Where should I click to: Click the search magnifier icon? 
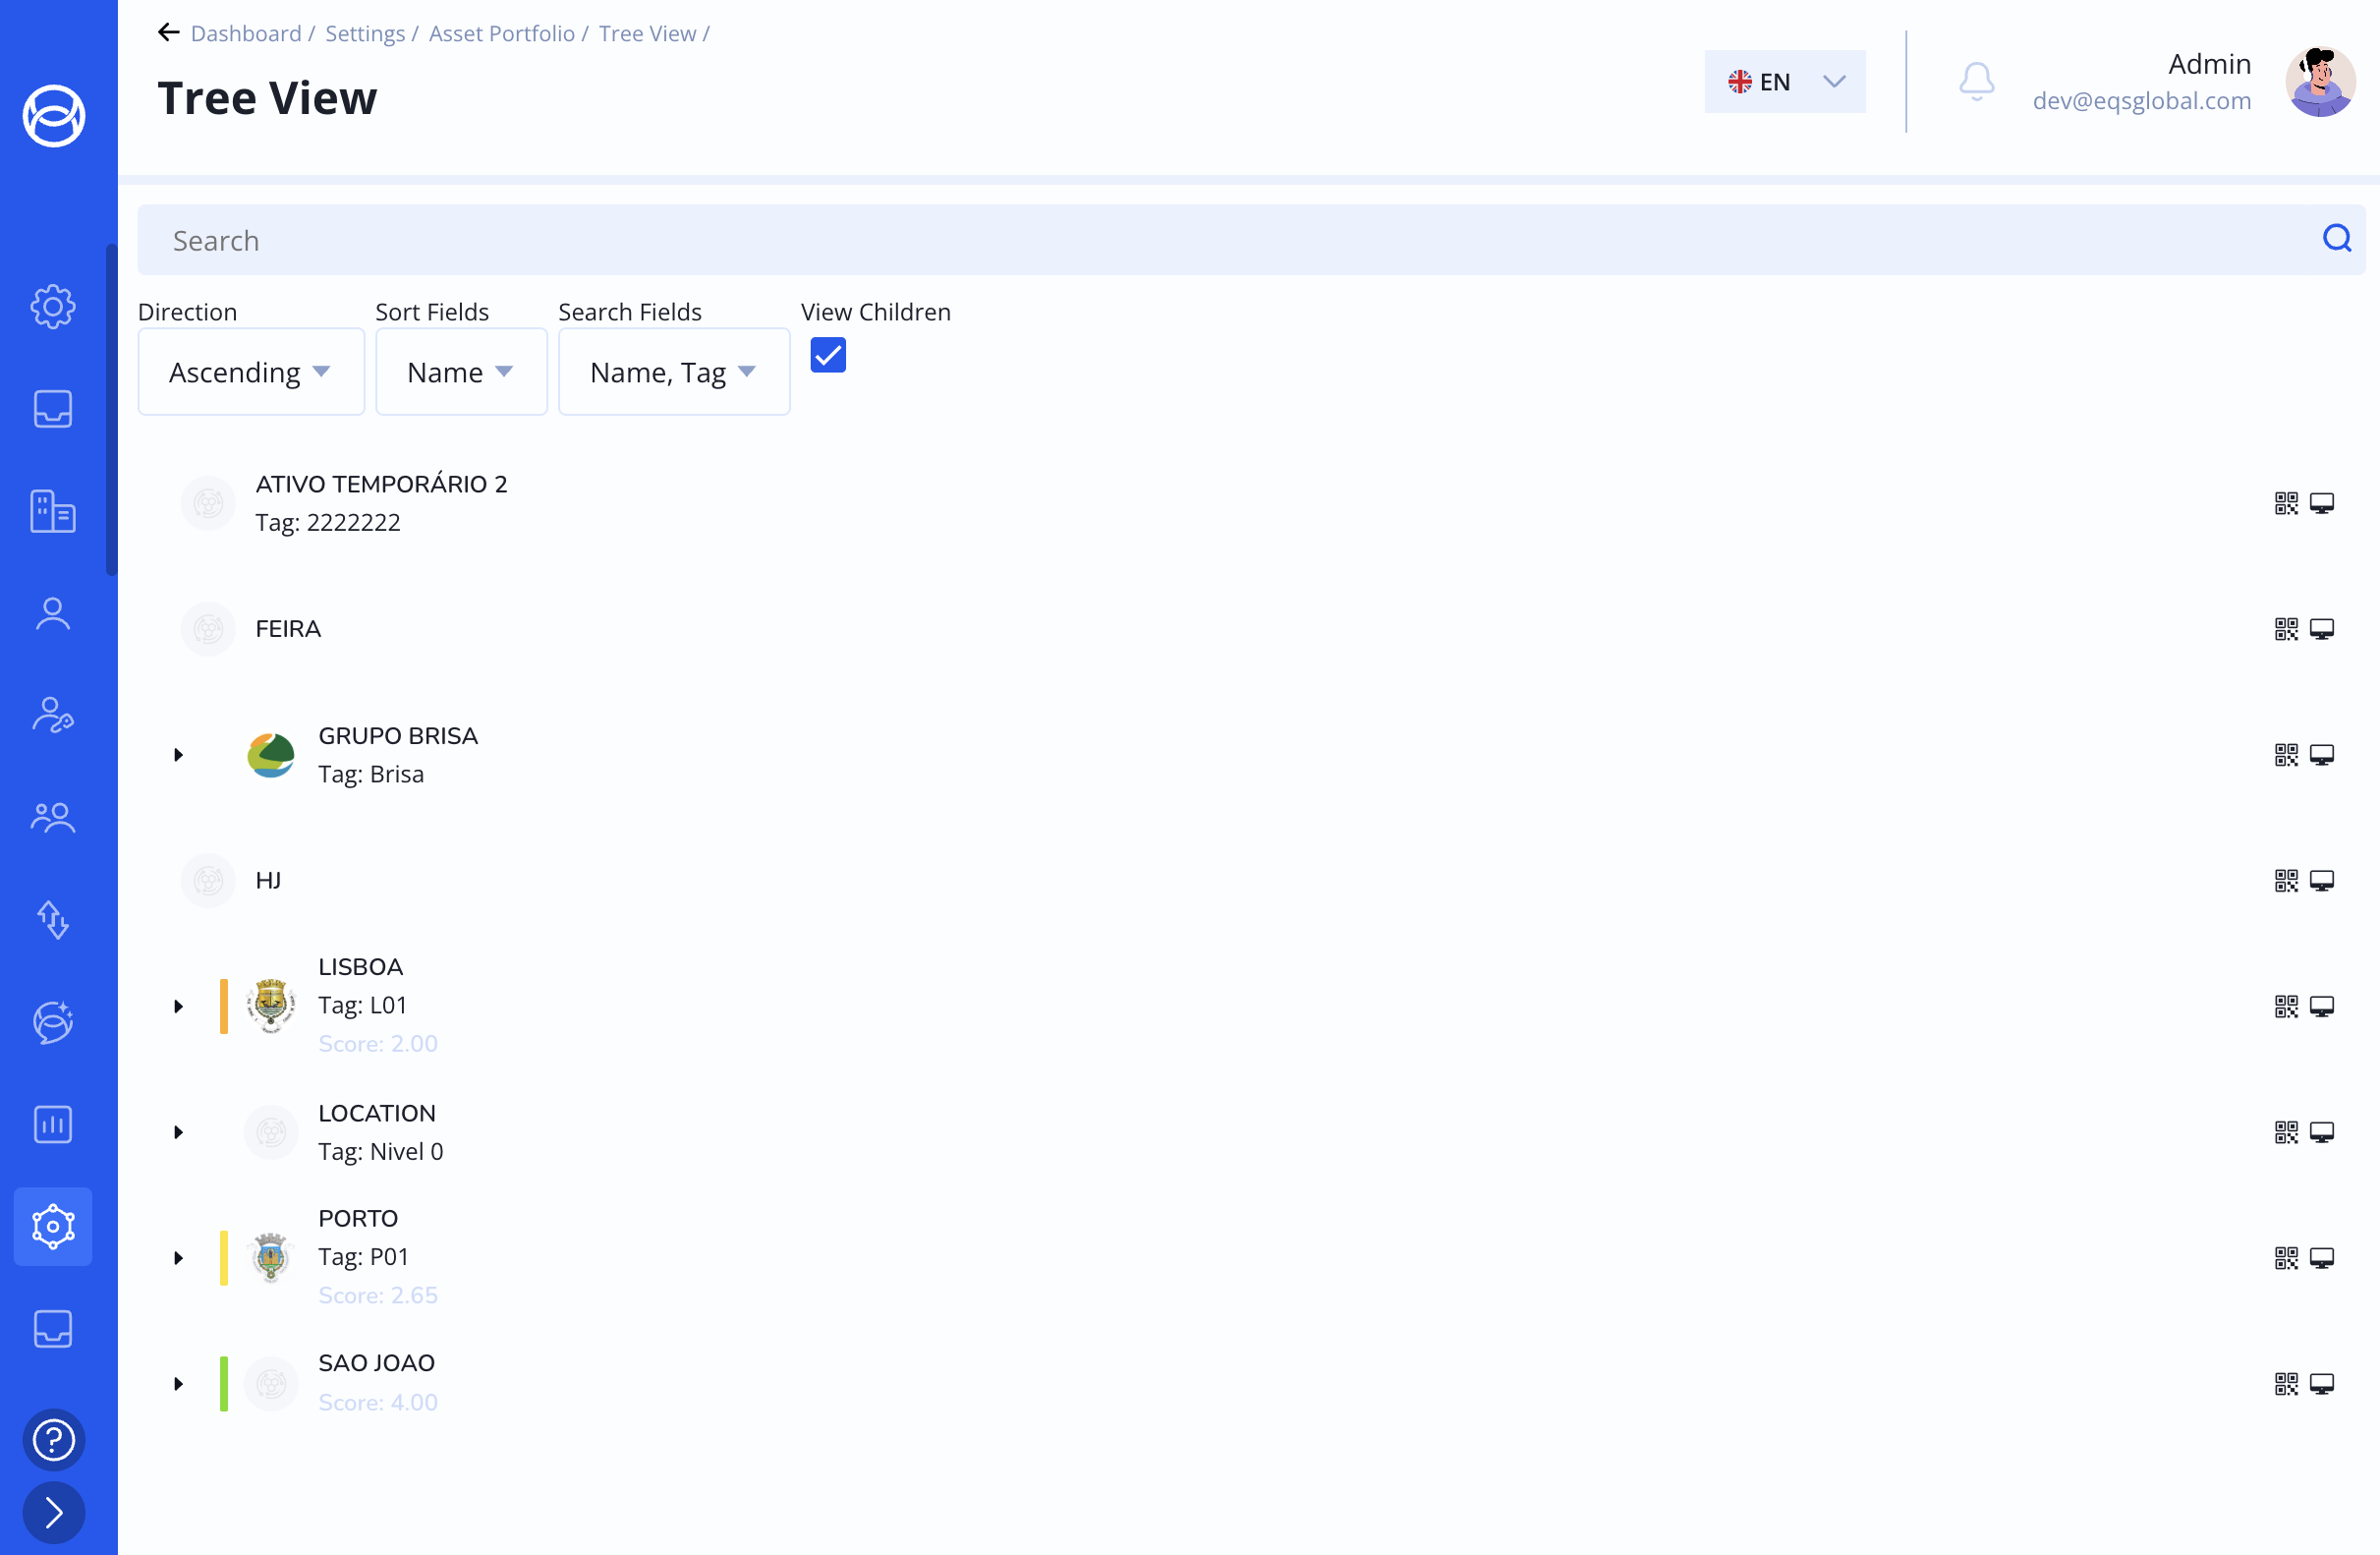[x=2336, y=239]
